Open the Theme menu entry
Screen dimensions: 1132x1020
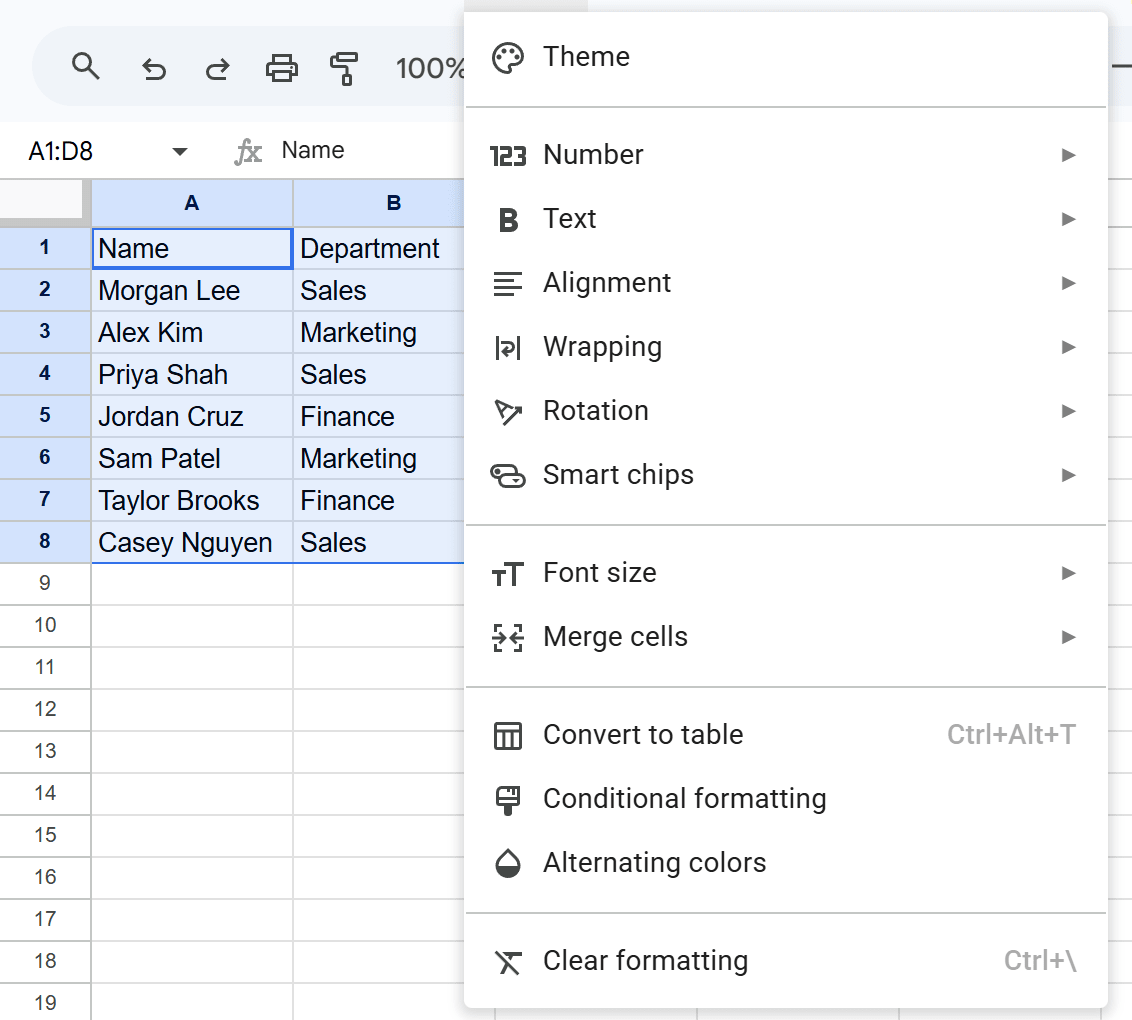pyautogui.click(x=785, y=57)
